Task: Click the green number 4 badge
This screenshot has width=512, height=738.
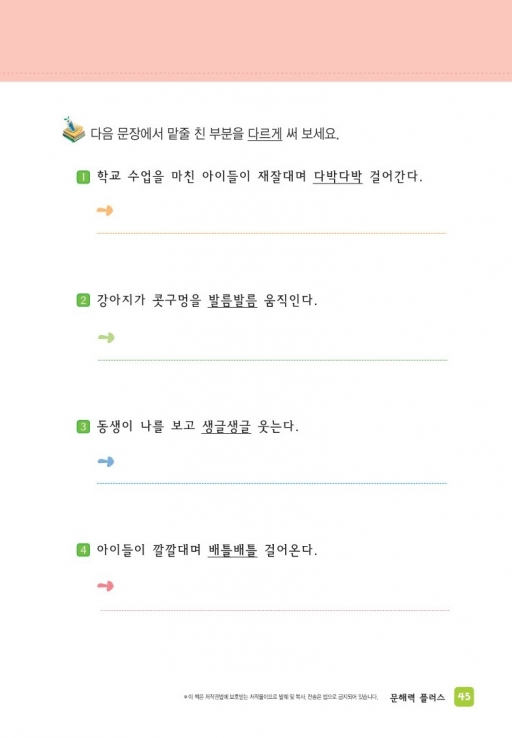Action: (83, 550)
